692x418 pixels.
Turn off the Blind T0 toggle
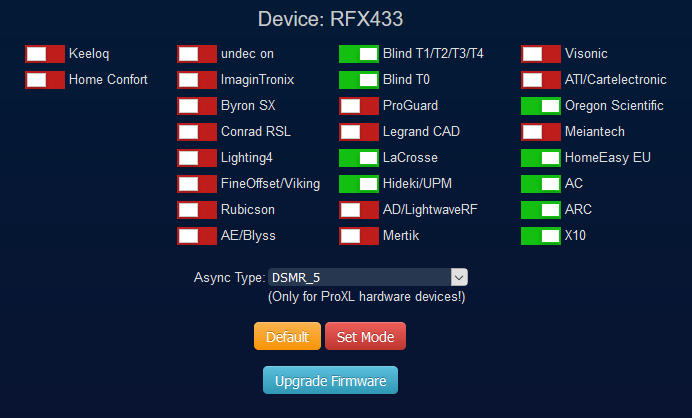[359, 80]
